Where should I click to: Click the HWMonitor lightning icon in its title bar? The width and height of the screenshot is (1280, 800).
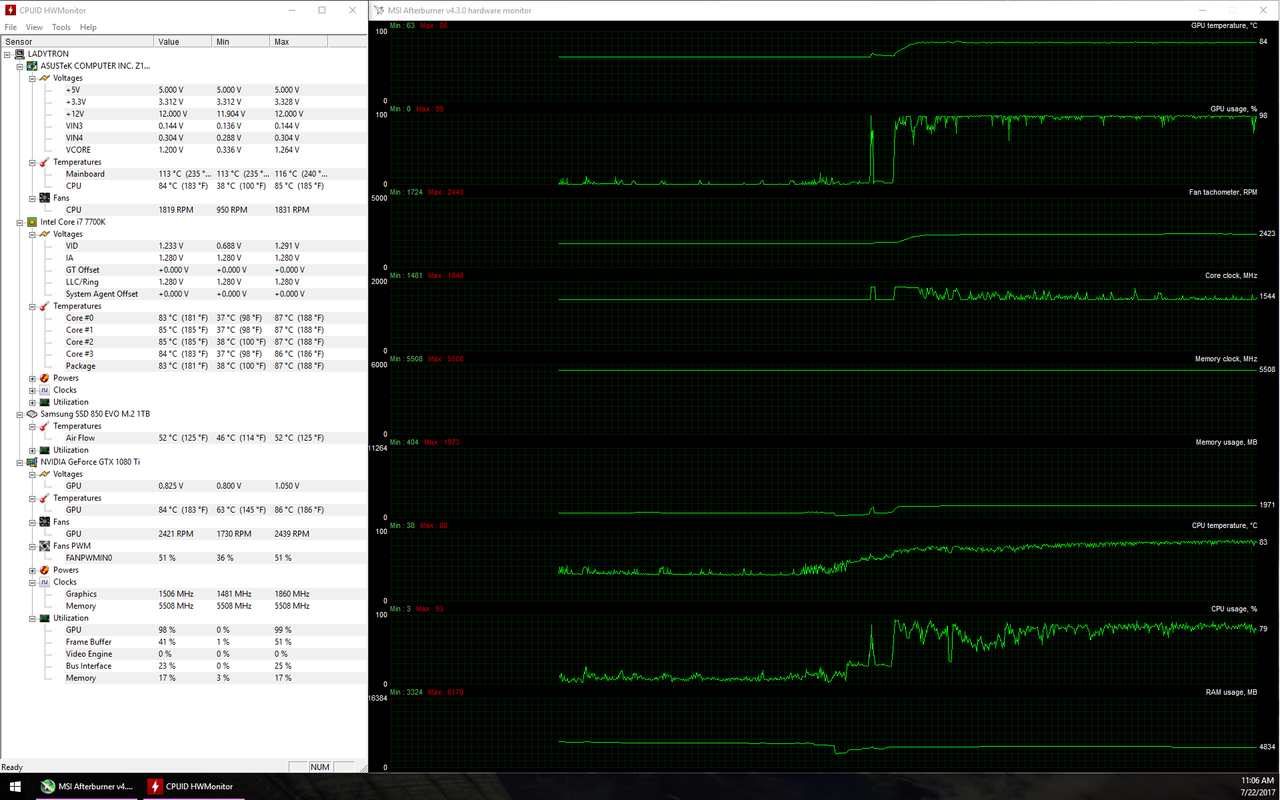tap(10, 10)
